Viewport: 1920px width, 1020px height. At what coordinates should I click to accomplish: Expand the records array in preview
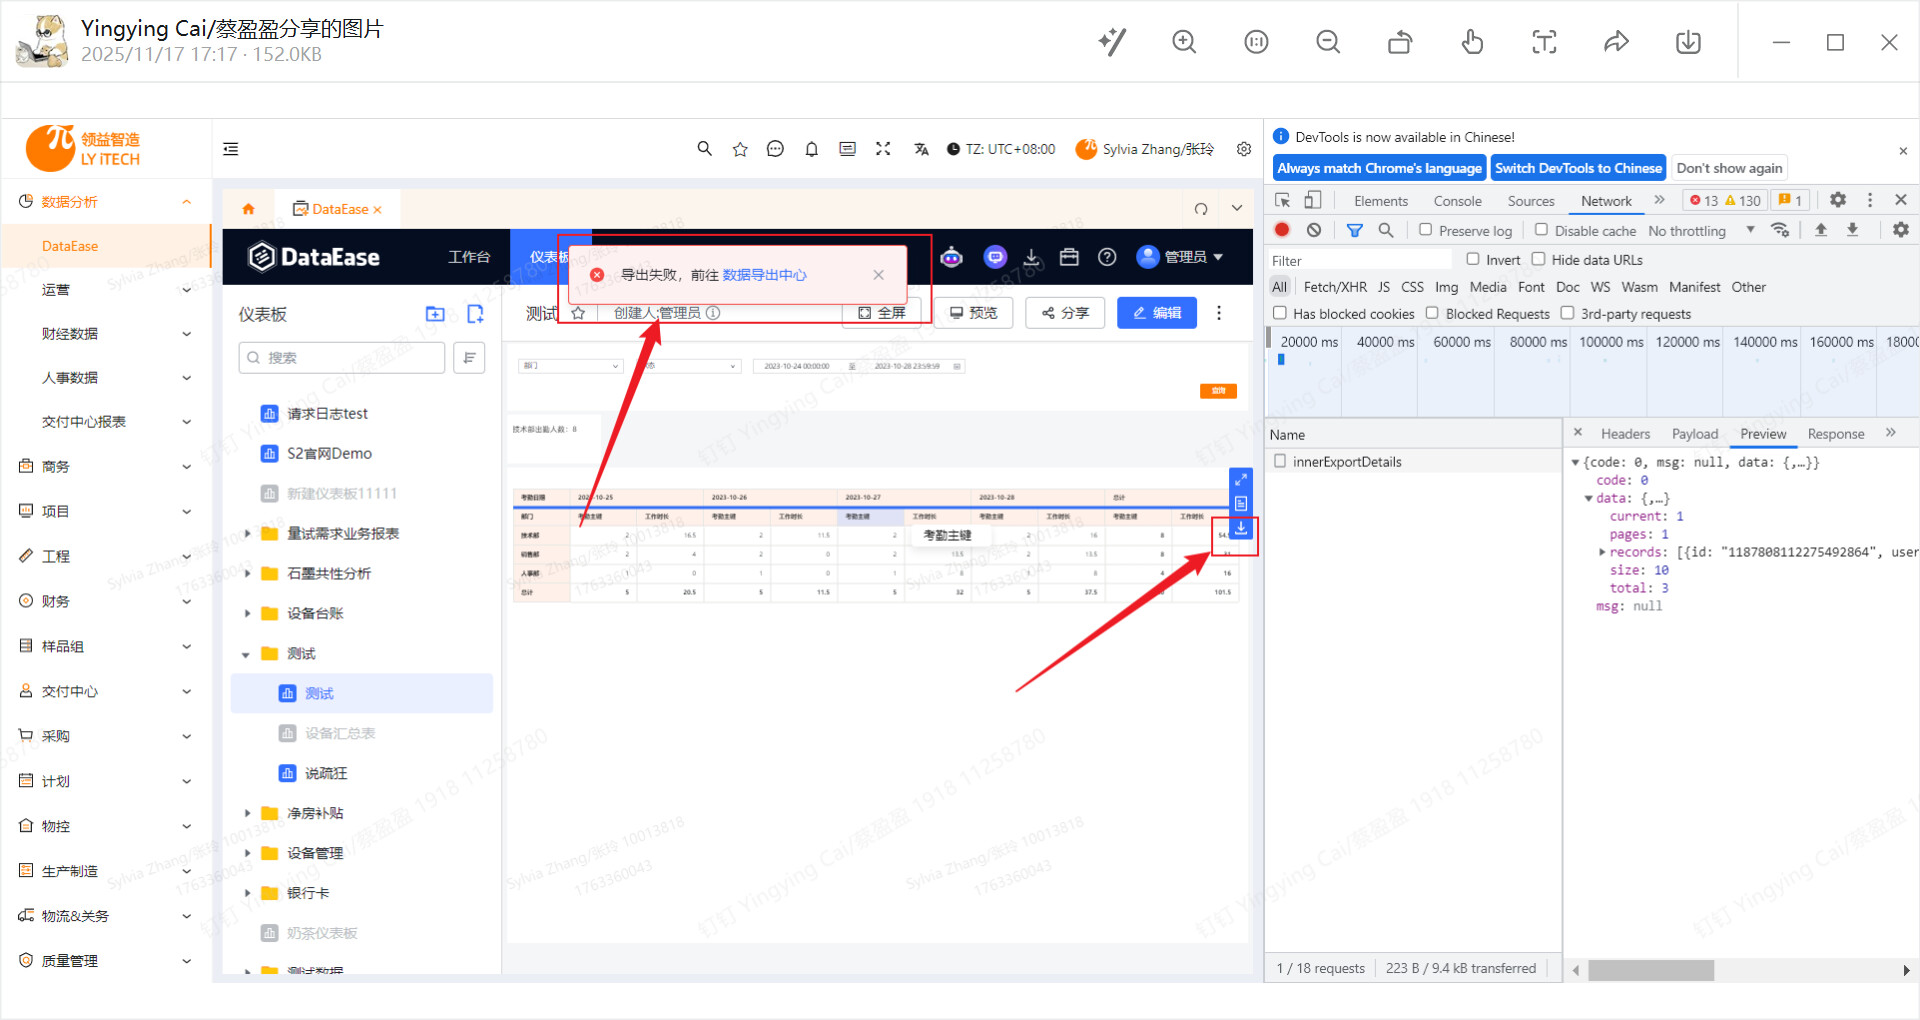[1602, 552]
